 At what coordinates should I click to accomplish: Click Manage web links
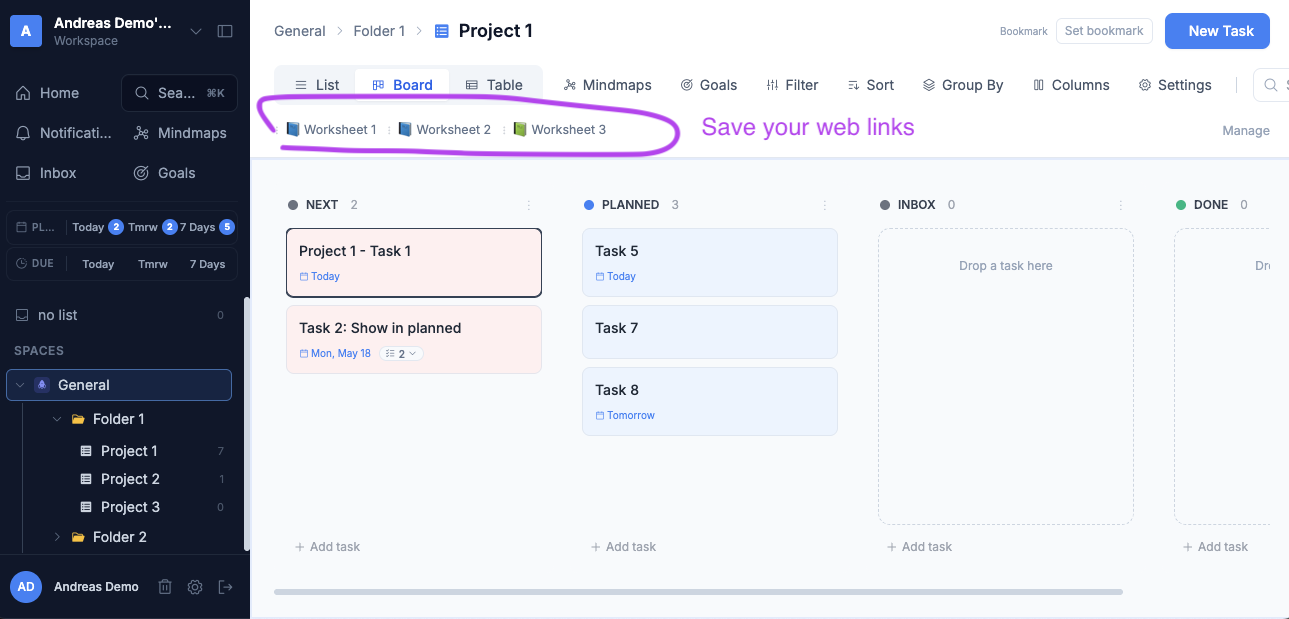click(x=1246, y=131)
